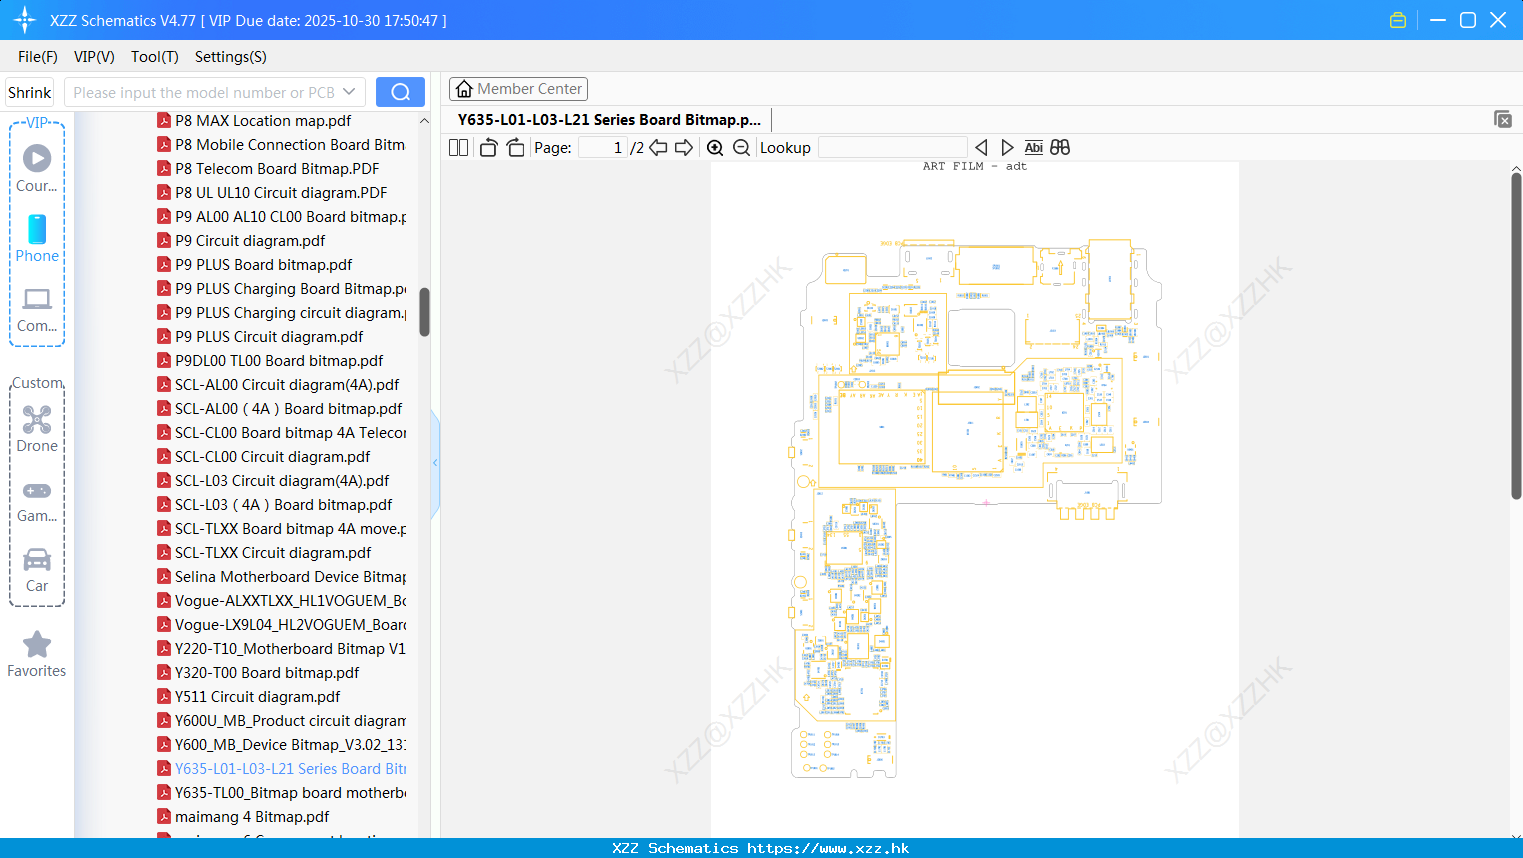Open the Member Center button
The height and width of the screenshot is (858, 1523).
tap(518, 89)
